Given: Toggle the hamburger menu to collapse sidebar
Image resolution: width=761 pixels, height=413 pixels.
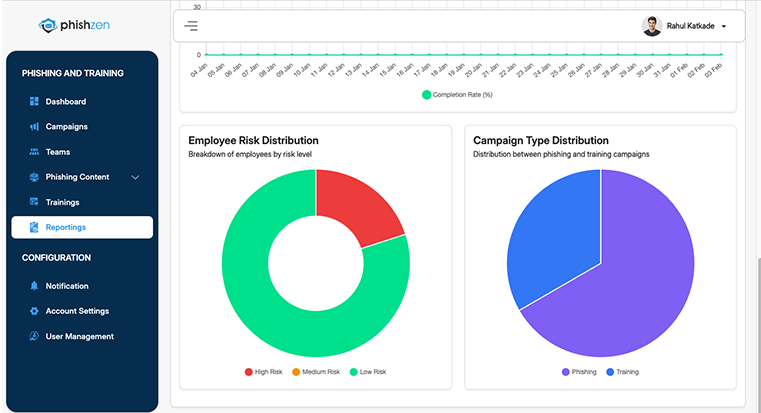Looking at the screenshot, I should pyautogui.click(x=191, y=26).
